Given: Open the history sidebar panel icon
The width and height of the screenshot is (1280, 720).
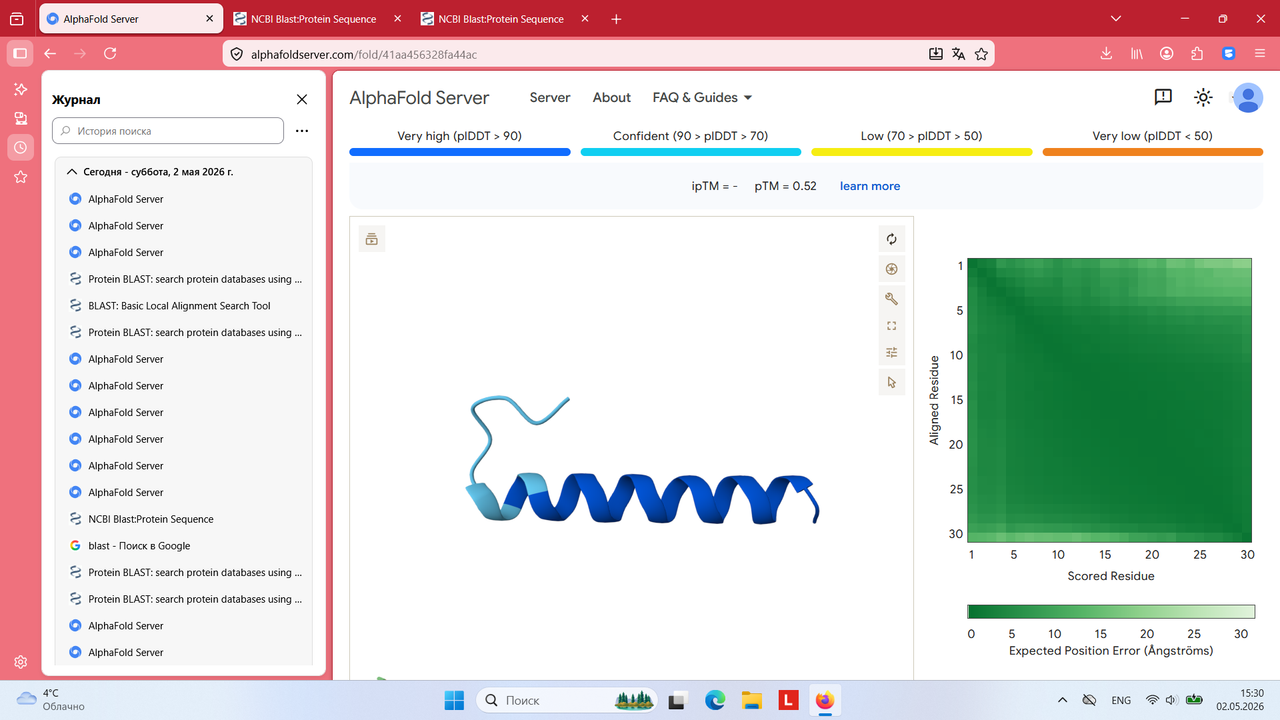Looking at the screenshot, I should [x=20, y=147].
